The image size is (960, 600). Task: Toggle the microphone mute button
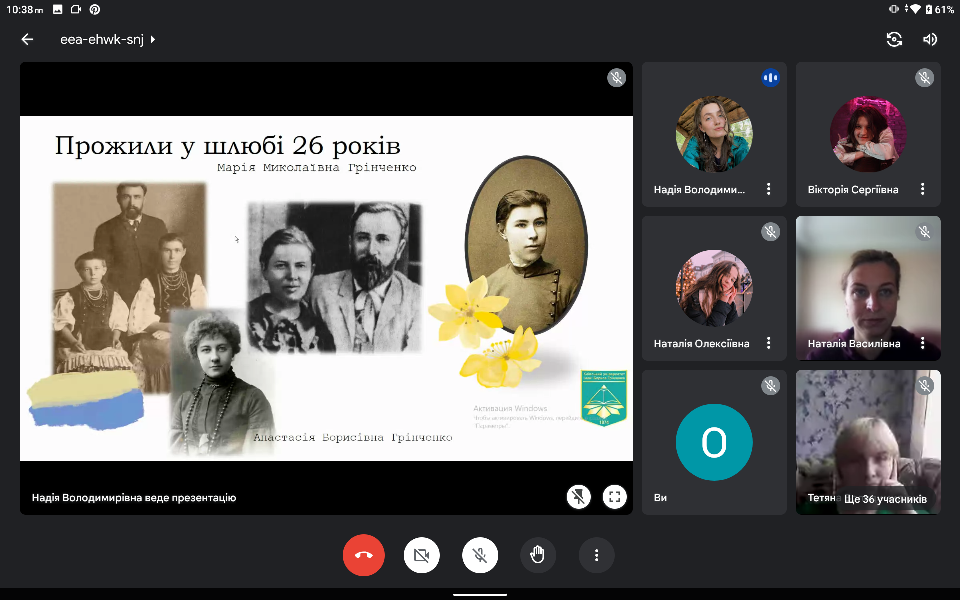(480, 555)
